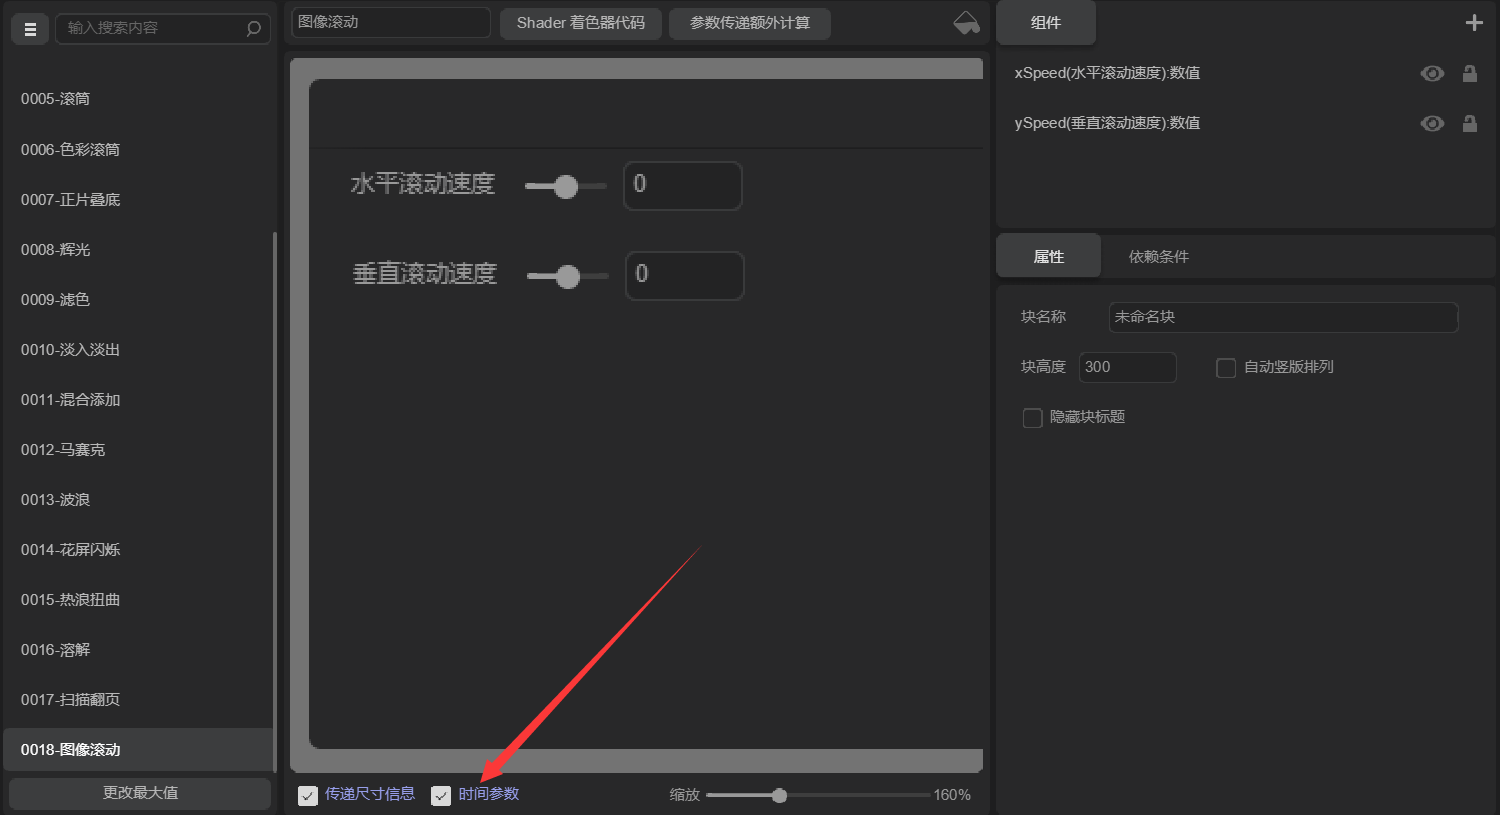Switch to the 依赖条件 tab
Image resolution: width=1500 pixels, height=815 pixels.
(1159, 256)
